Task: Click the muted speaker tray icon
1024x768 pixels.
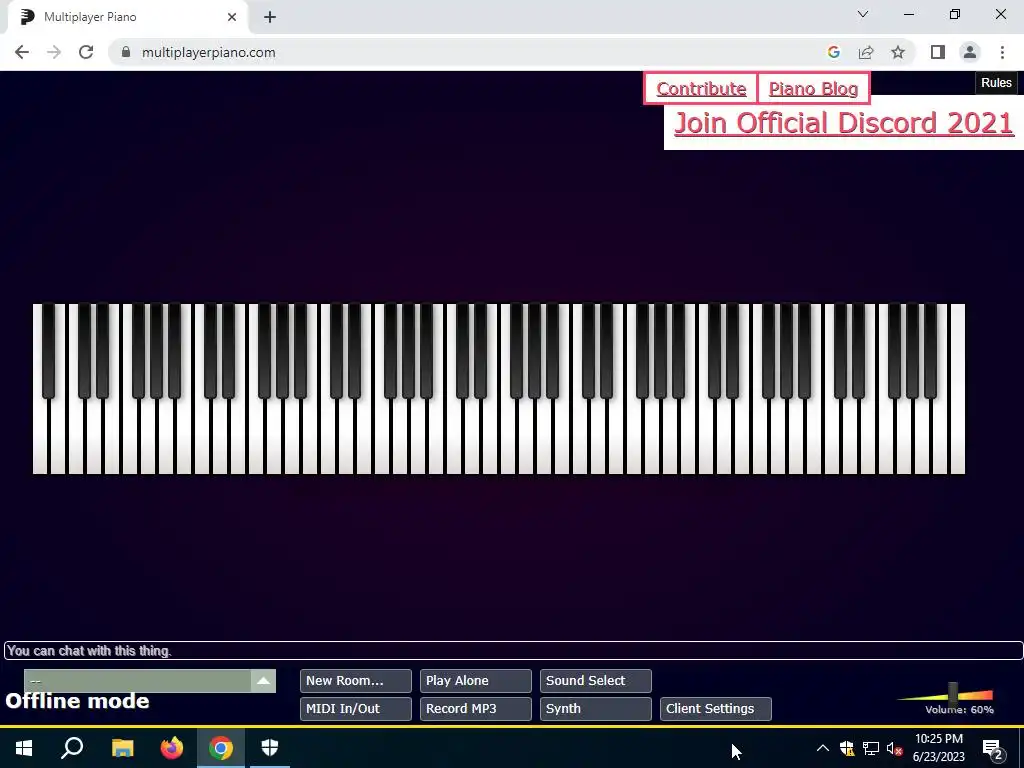Action: point(895,748)
